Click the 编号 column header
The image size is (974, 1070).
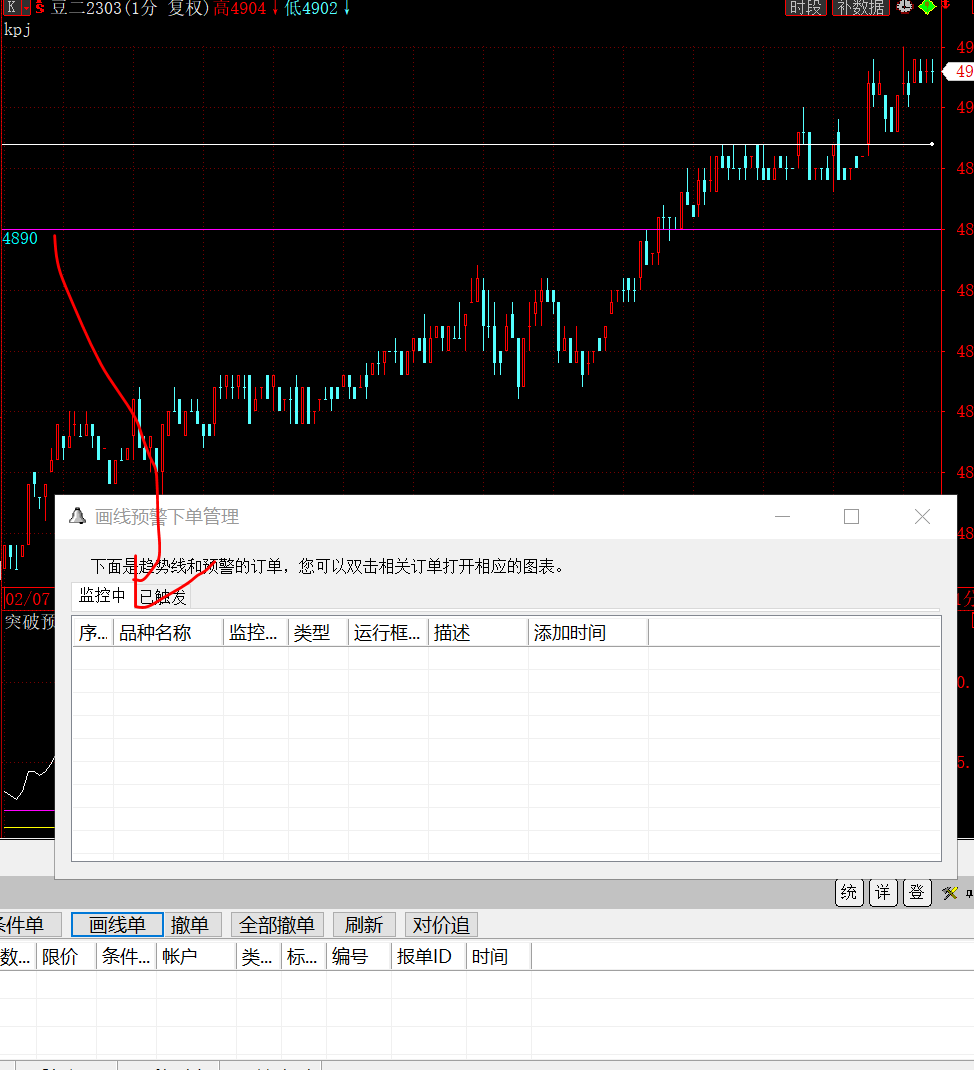click(x=359, y=957)
